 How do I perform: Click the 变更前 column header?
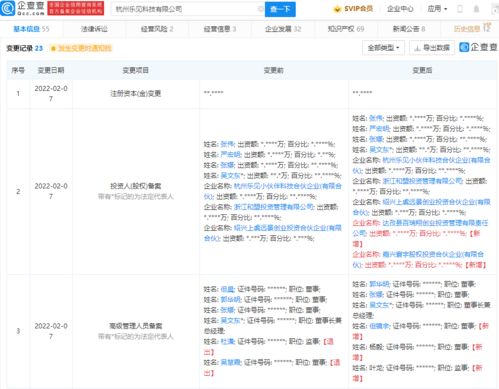(273, 70)
